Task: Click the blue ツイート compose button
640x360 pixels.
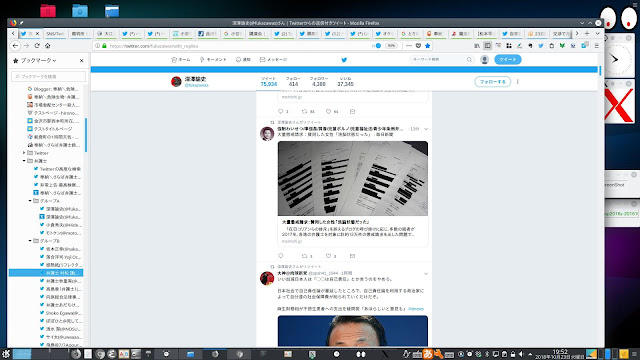Action: point(508,60)
